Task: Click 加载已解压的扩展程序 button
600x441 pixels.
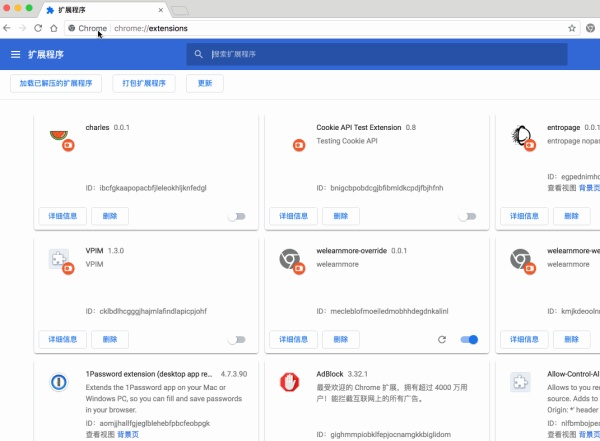Action: click(56, 83)
